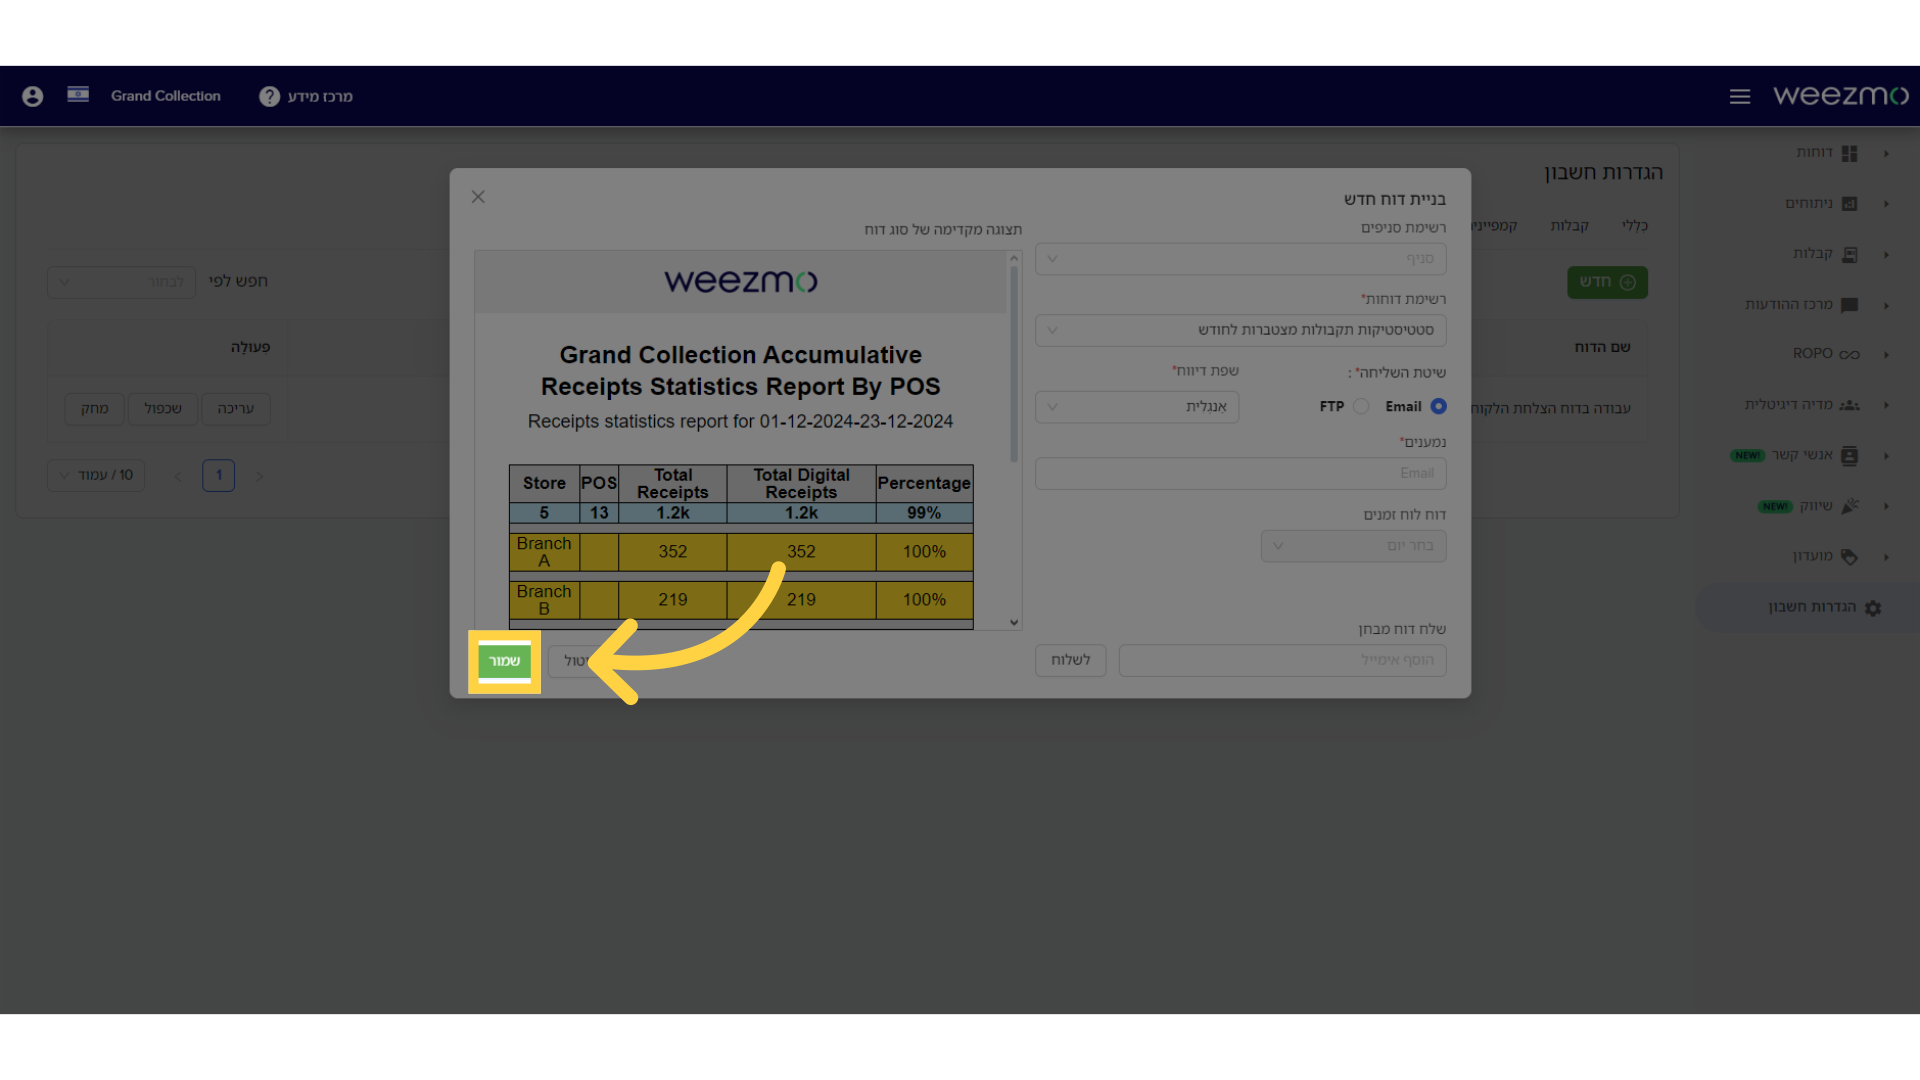Screen dimensions: 1920x1080
Task: Select the Email delivery radio button
Action: click(x=1438, y=406)
